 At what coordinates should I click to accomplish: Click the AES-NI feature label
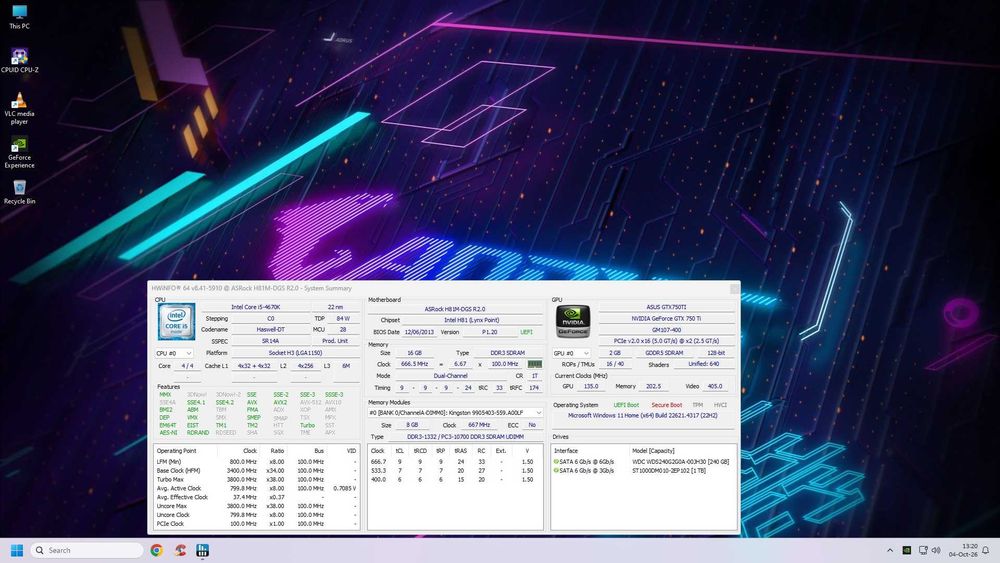pyautogui.click(x=168, y=433)
